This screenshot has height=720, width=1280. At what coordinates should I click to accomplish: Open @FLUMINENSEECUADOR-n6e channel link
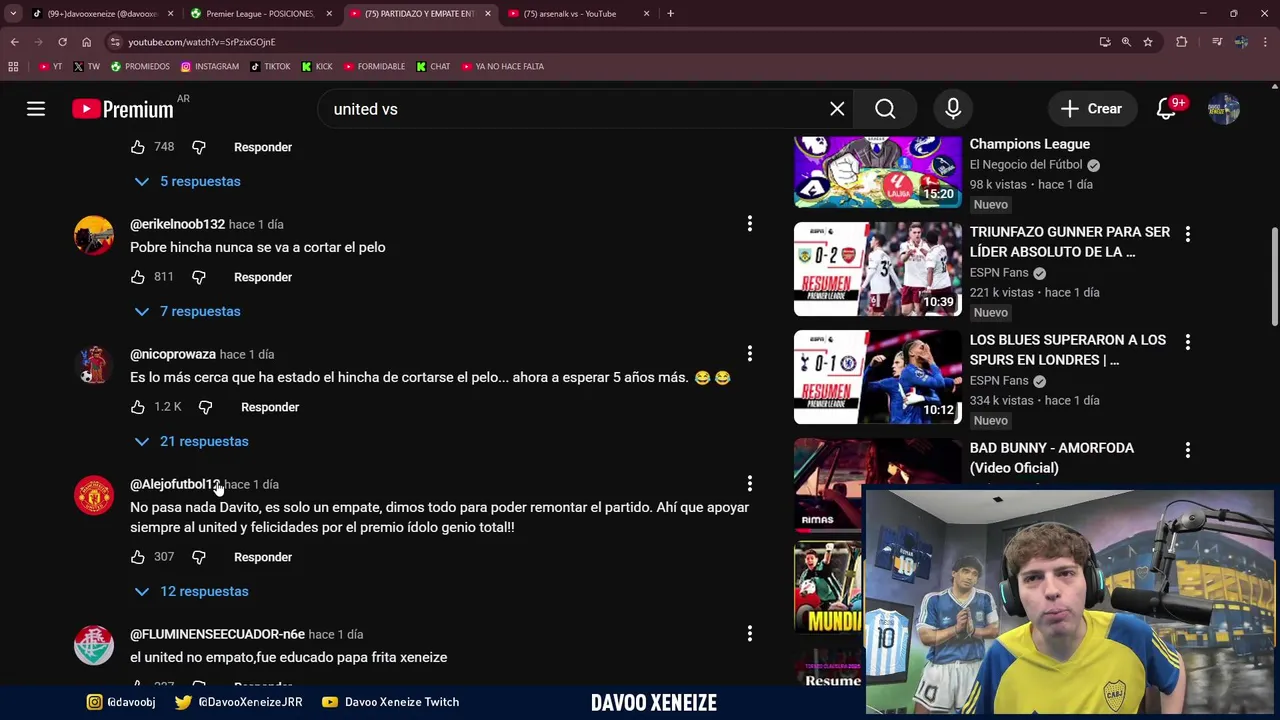(x=217, y=634)
